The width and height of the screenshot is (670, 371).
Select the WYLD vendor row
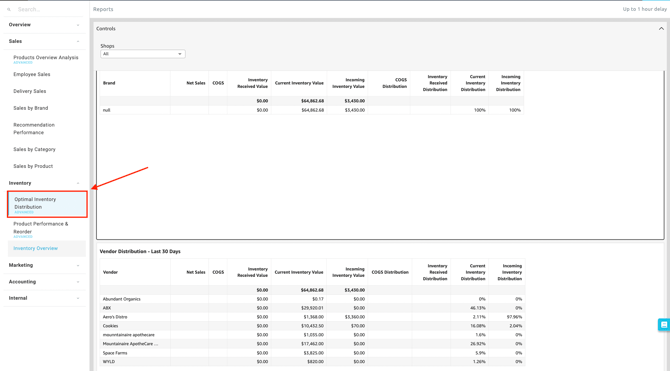click(x=312, y=362)
